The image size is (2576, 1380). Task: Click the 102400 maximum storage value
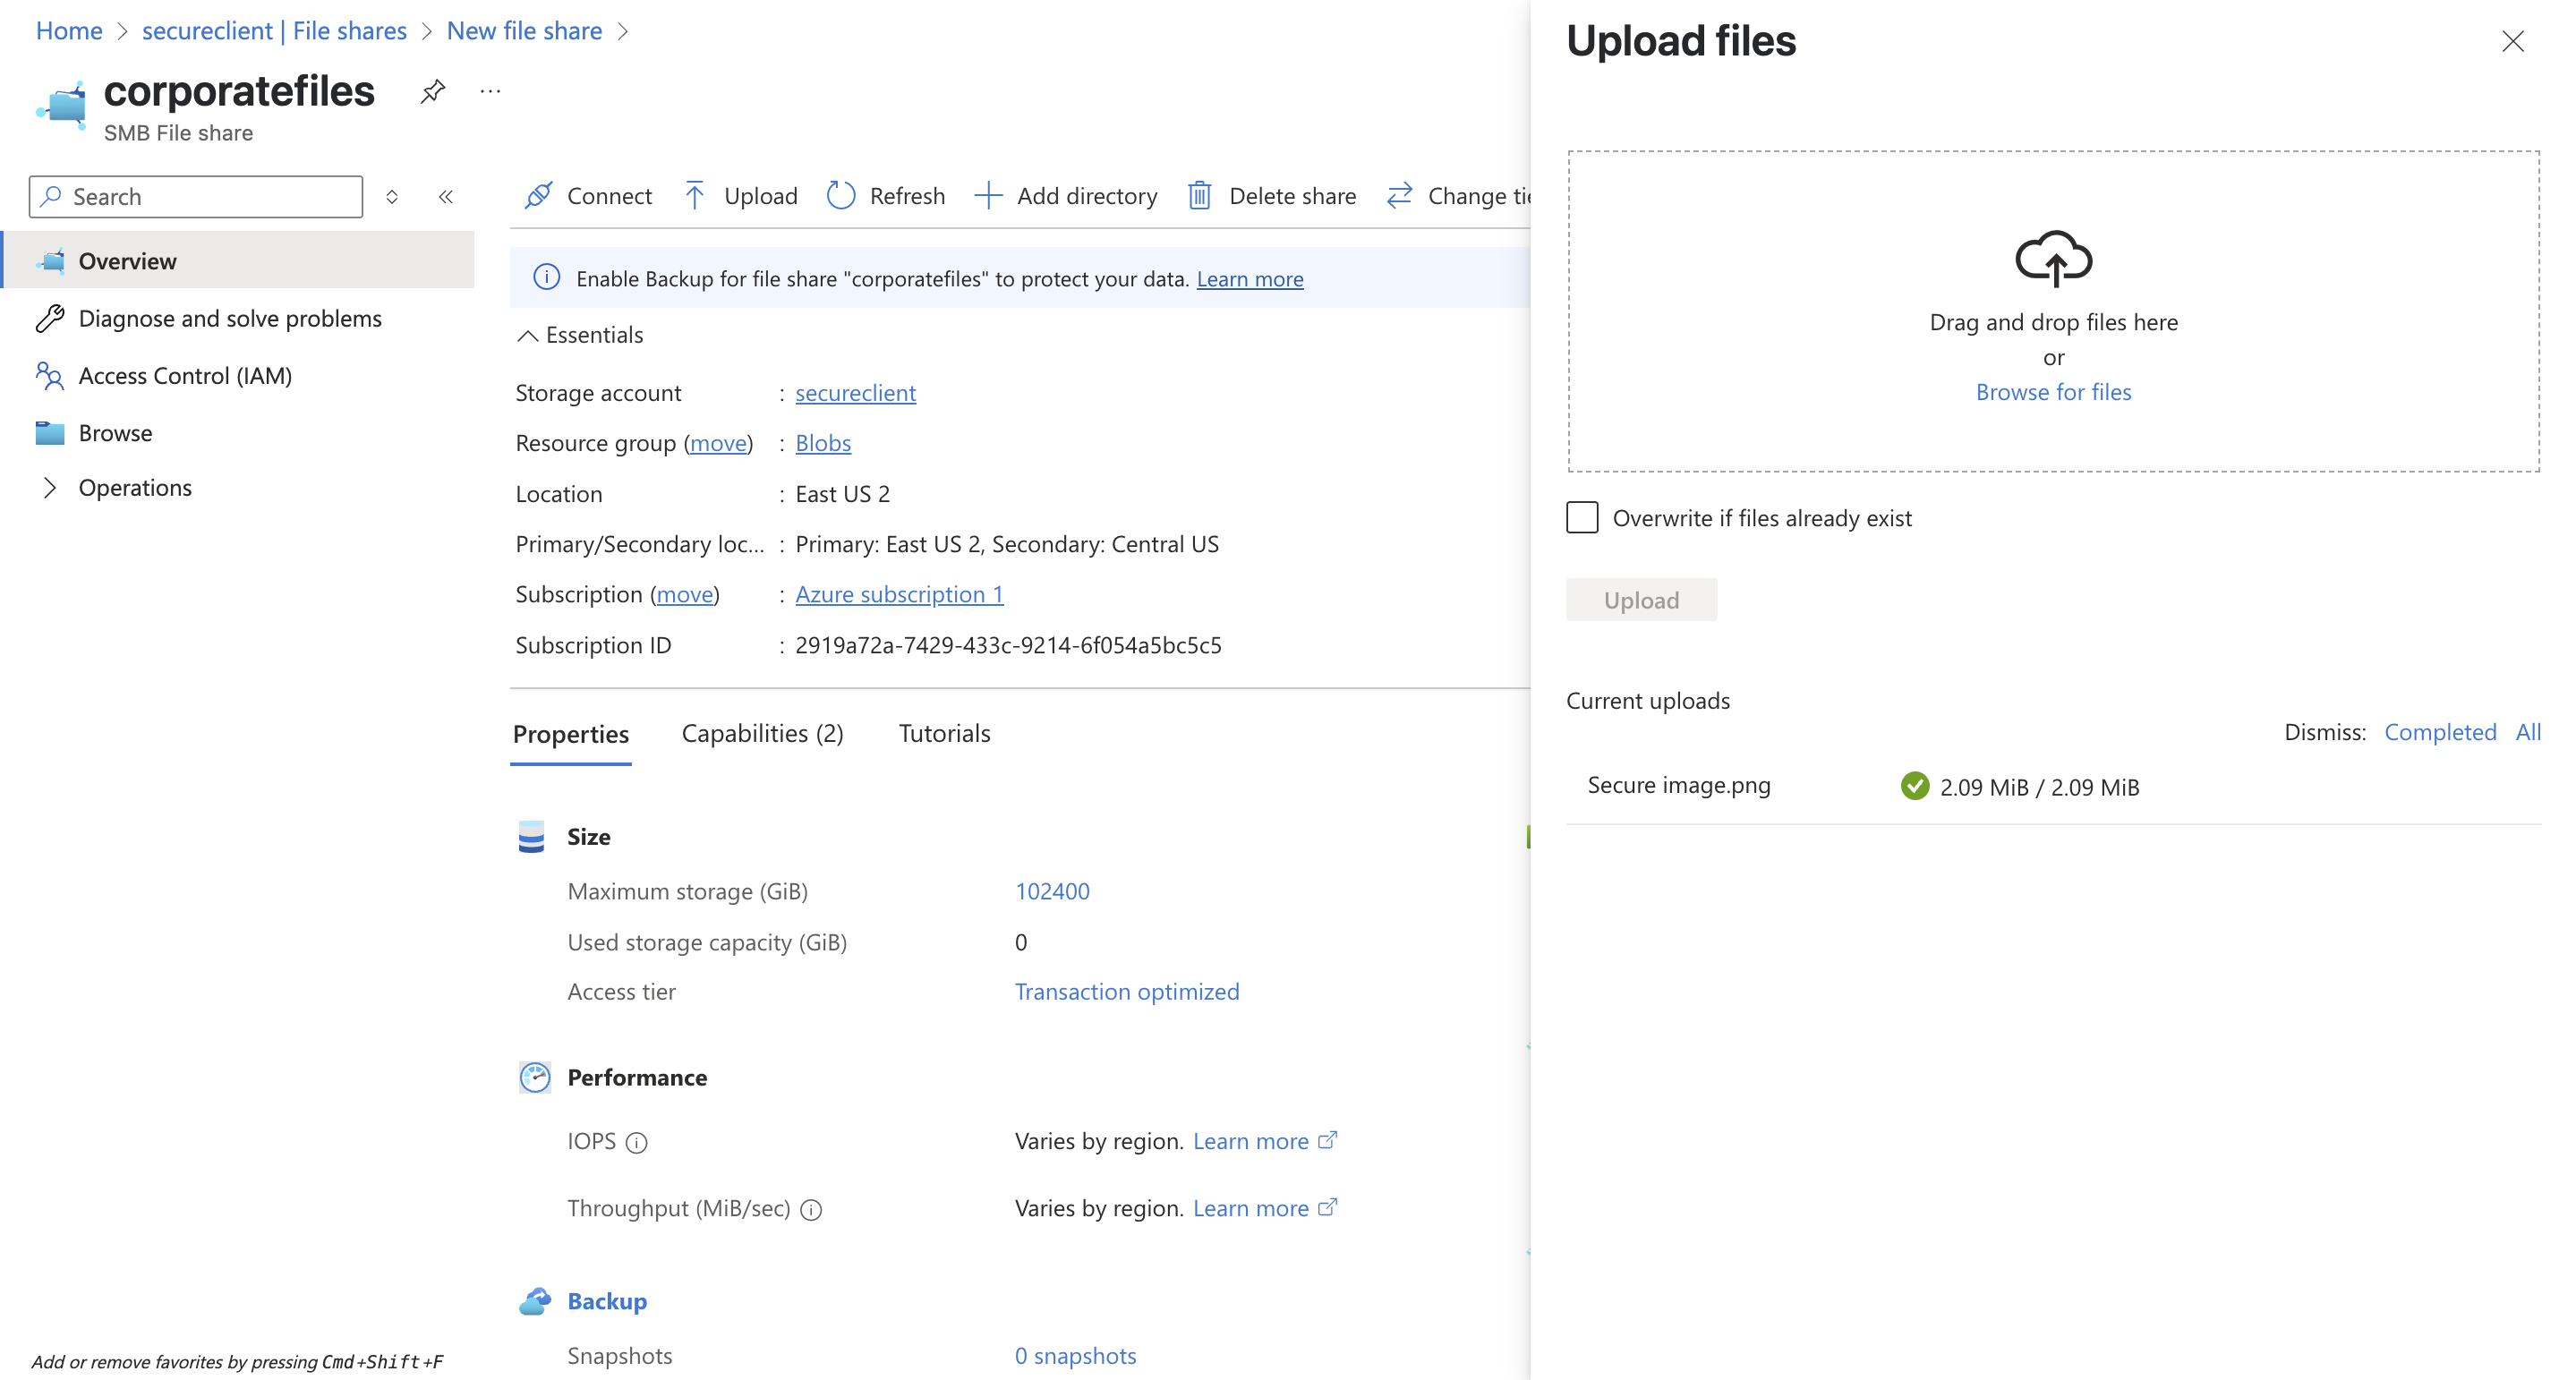coord(1052,891)
